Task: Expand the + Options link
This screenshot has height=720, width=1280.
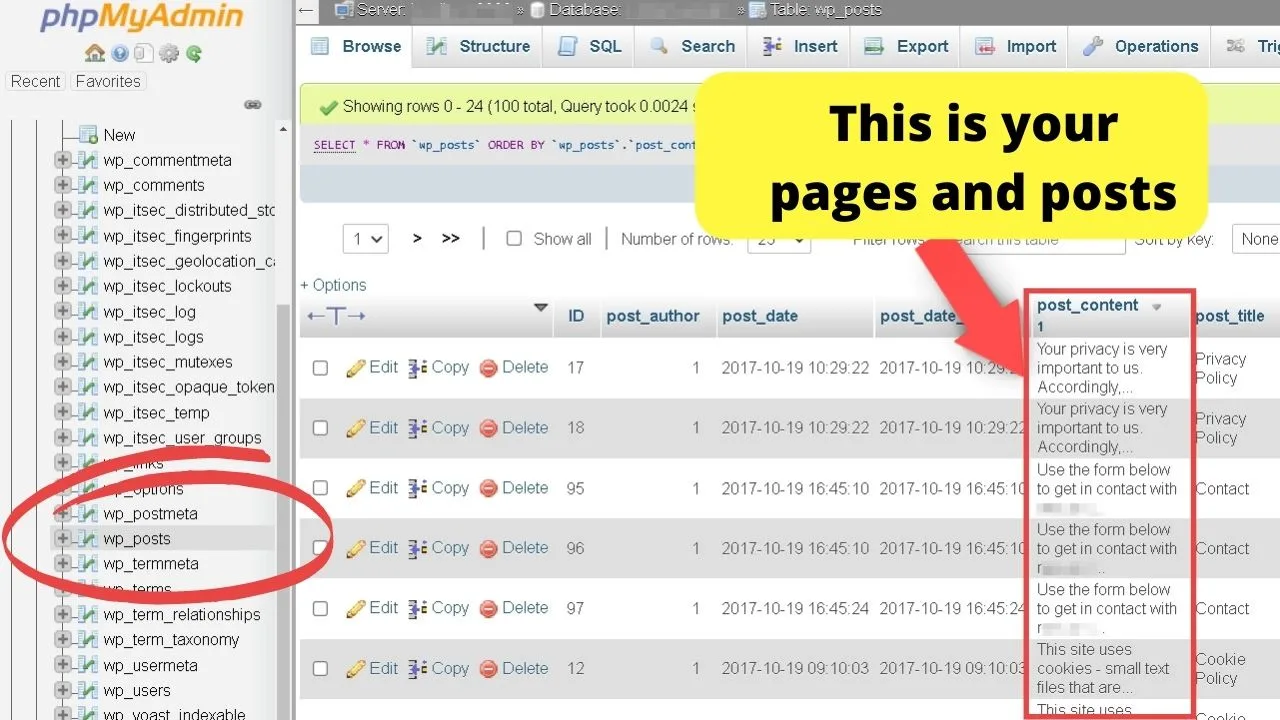Action: point(333,285)
